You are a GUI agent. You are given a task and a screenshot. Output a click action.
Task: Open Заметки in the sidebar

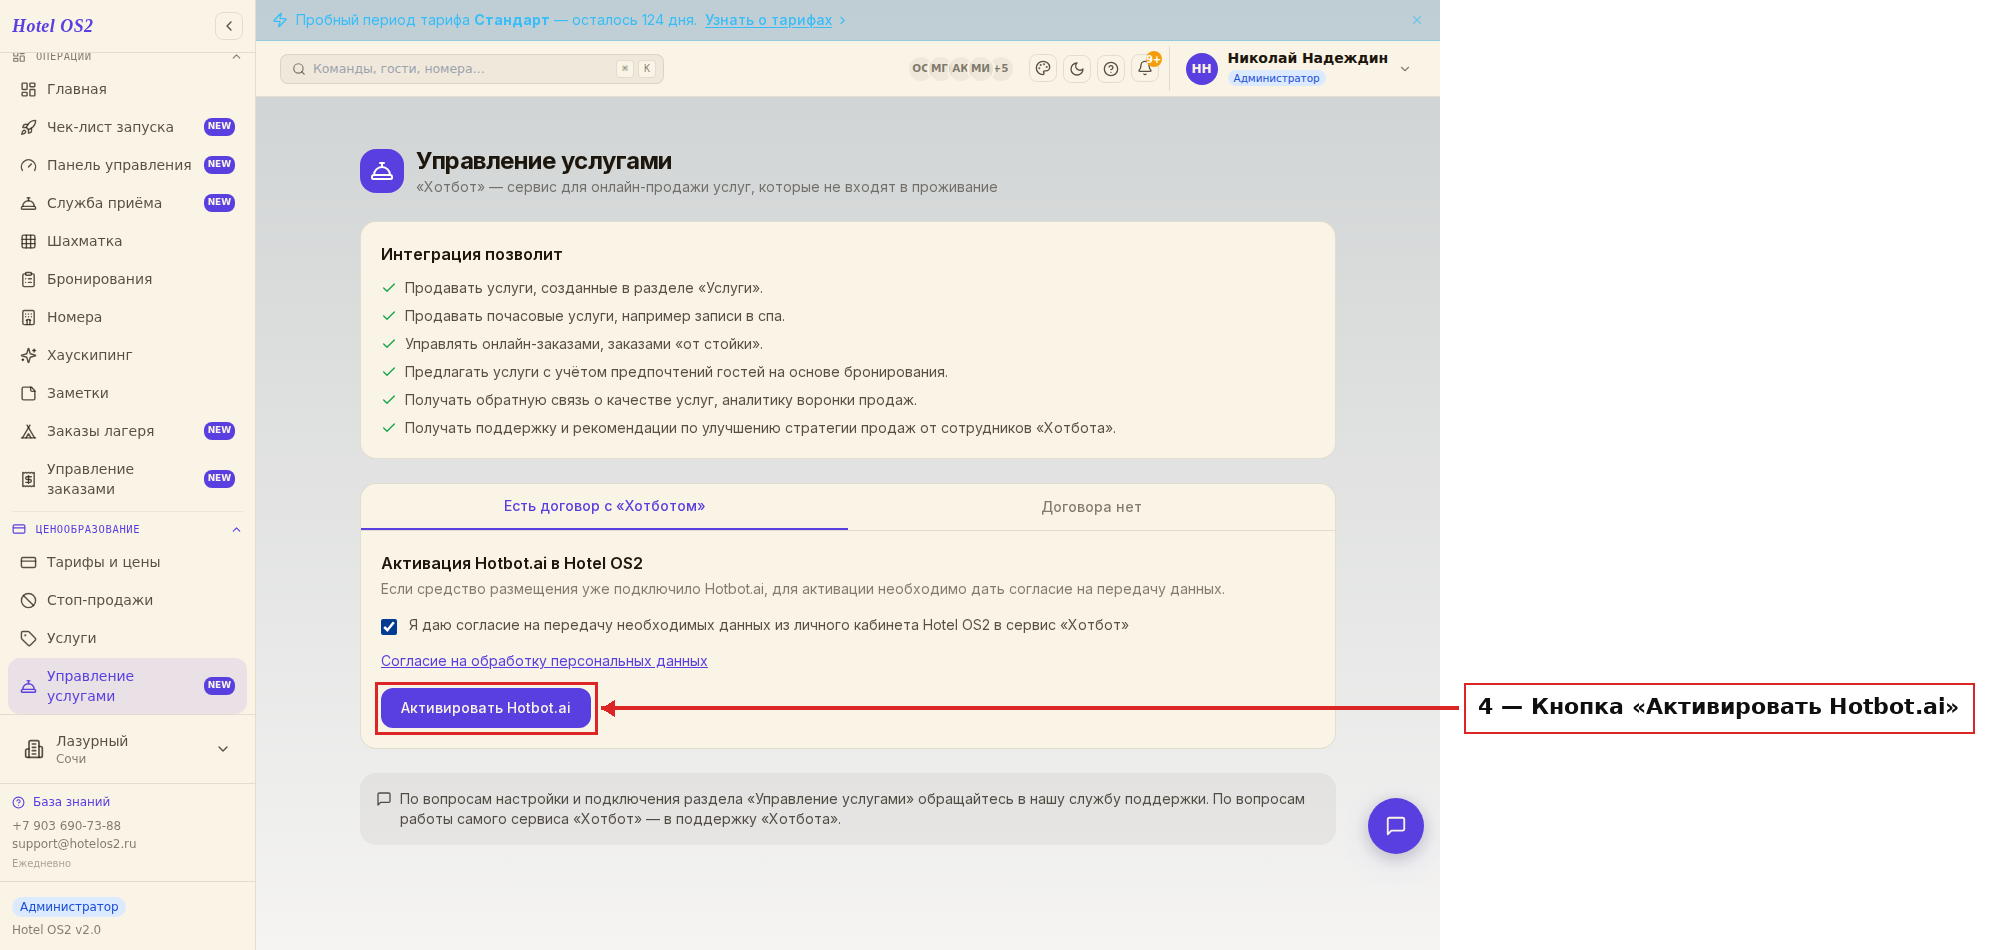click(127, 393)
